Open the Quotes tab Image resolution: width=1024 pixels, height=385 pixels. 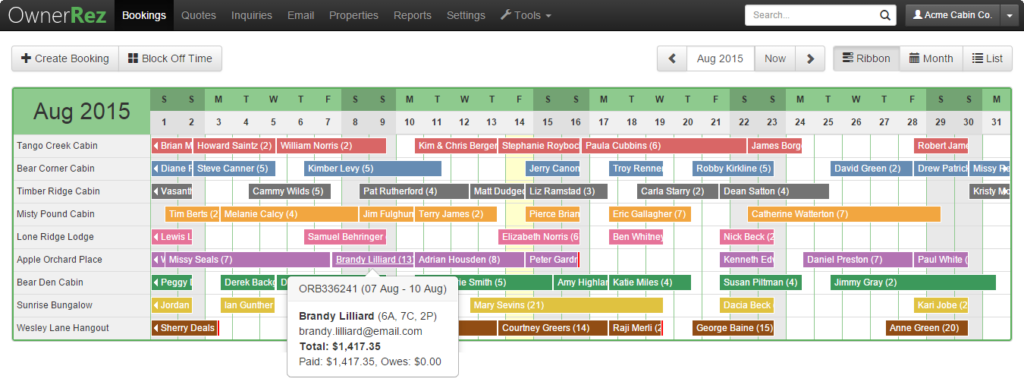coord(199,15)
